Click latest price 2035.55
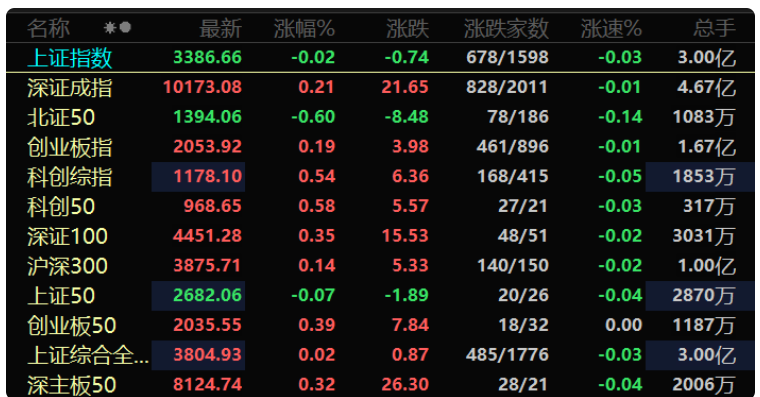 (207, 325)
